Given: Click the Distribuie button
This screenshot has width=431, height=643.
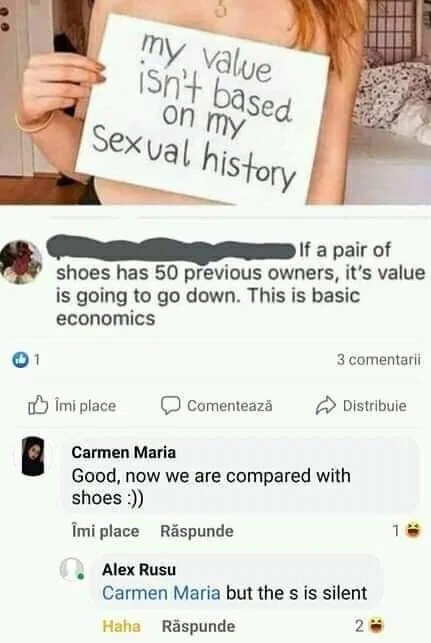Looking at the screenshot, I should [x=361, y=406].
